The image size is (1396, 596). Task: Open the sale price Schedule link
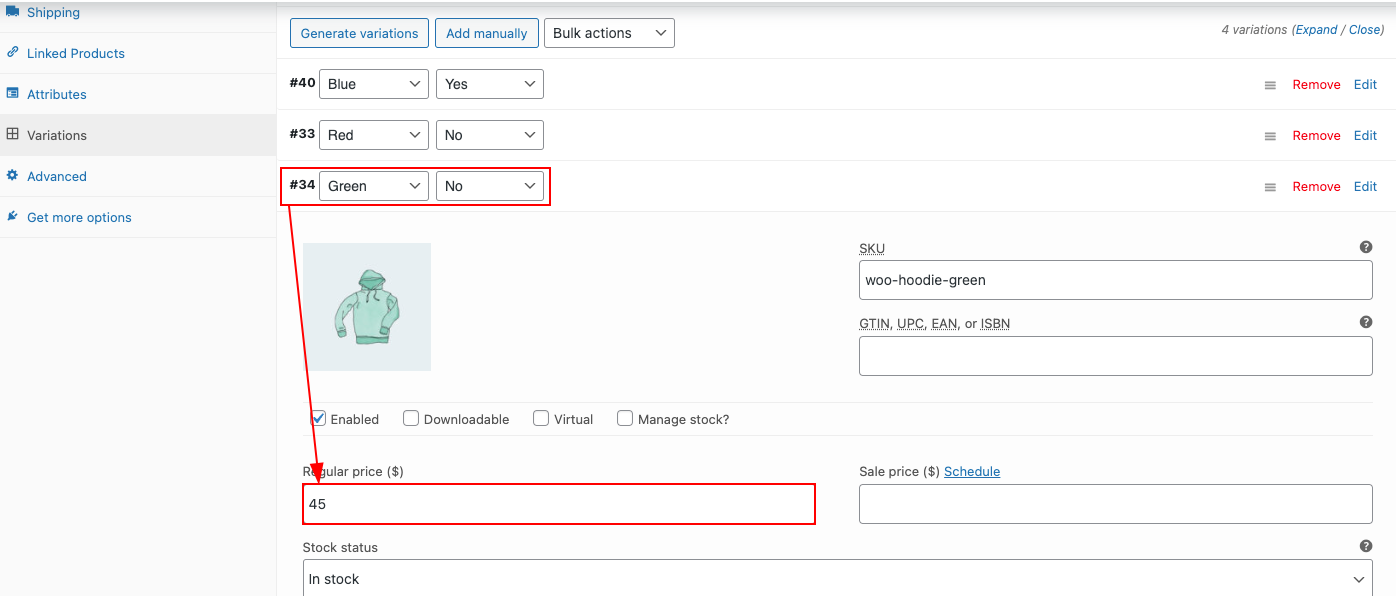(972, 471)
